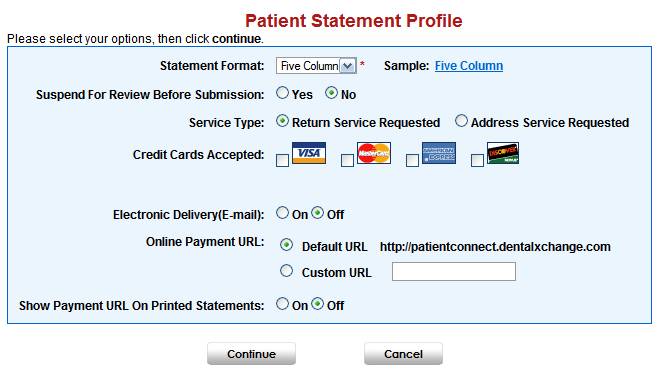This screenshot has width=659, height=374.
Task: Check the MasterCard checkbox
Action: 347,160
